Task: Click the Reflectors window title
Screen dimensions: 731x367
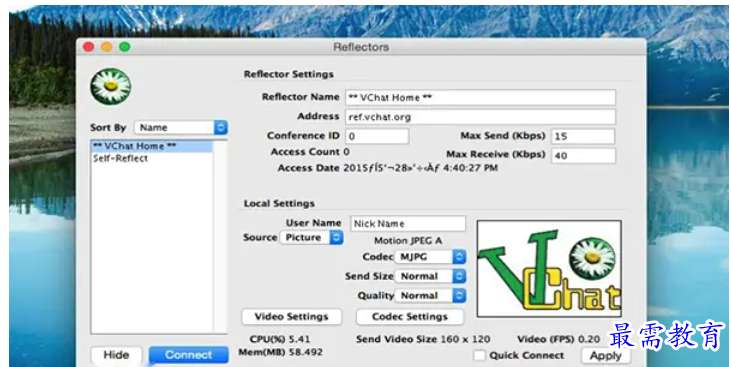Action: tap(361, 47)
